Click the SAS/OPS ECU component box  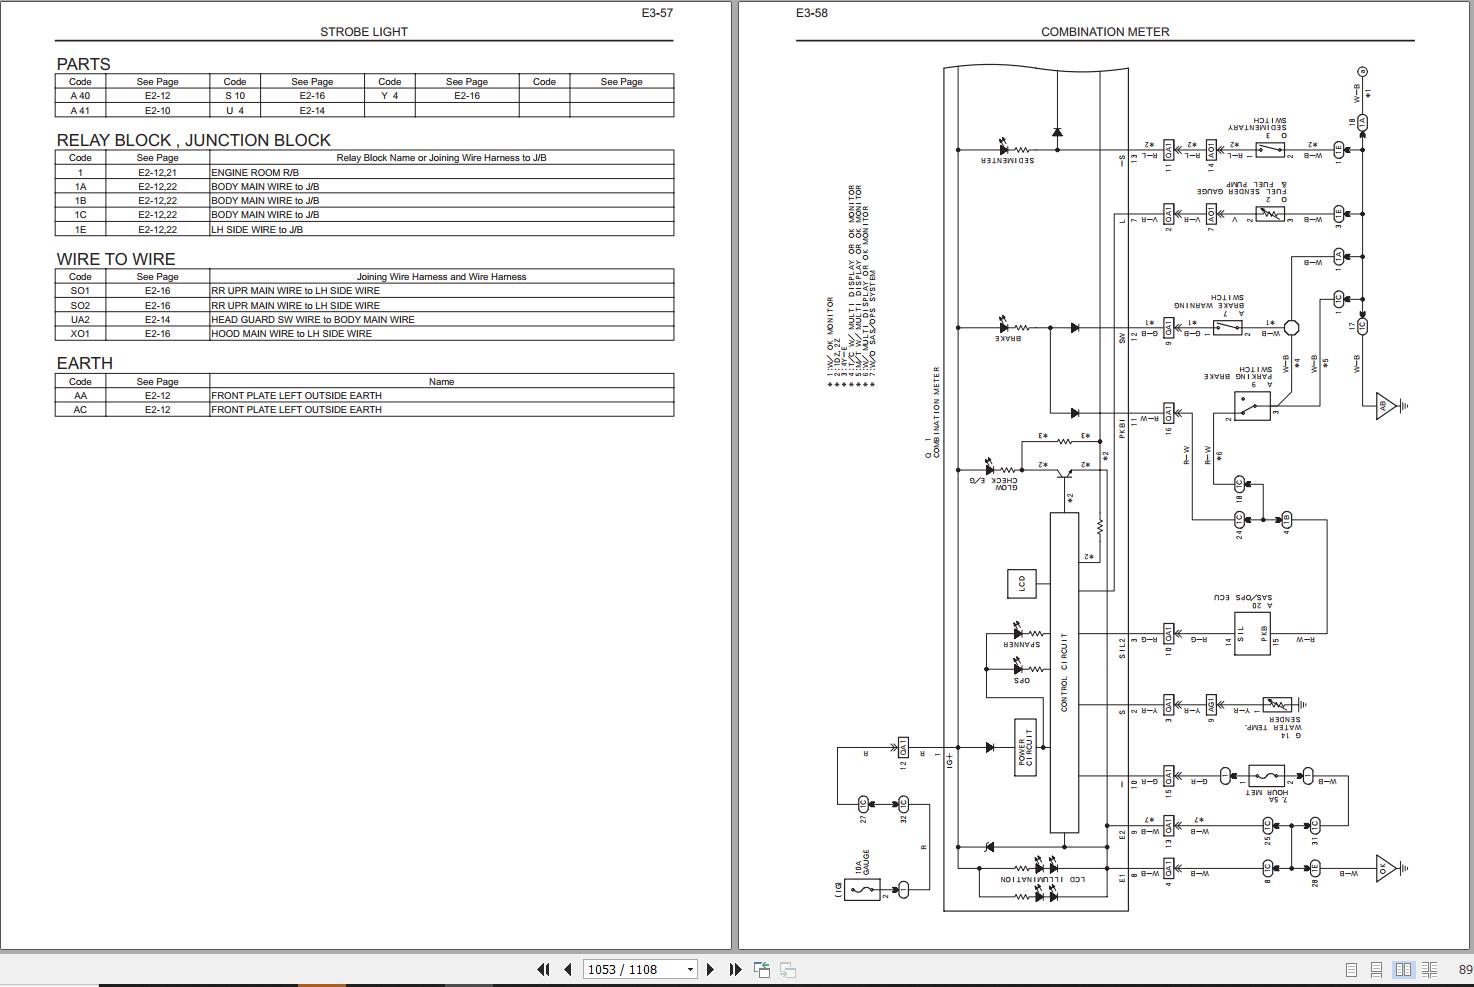(x=1252, y=633)
